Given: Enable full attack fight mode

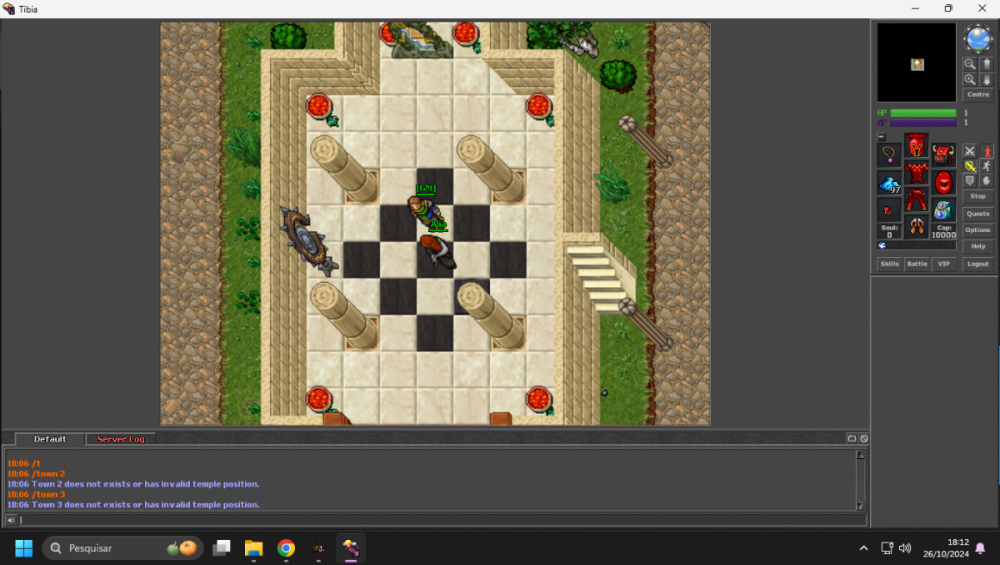Looking at the screenshot, I should point(969,151).
